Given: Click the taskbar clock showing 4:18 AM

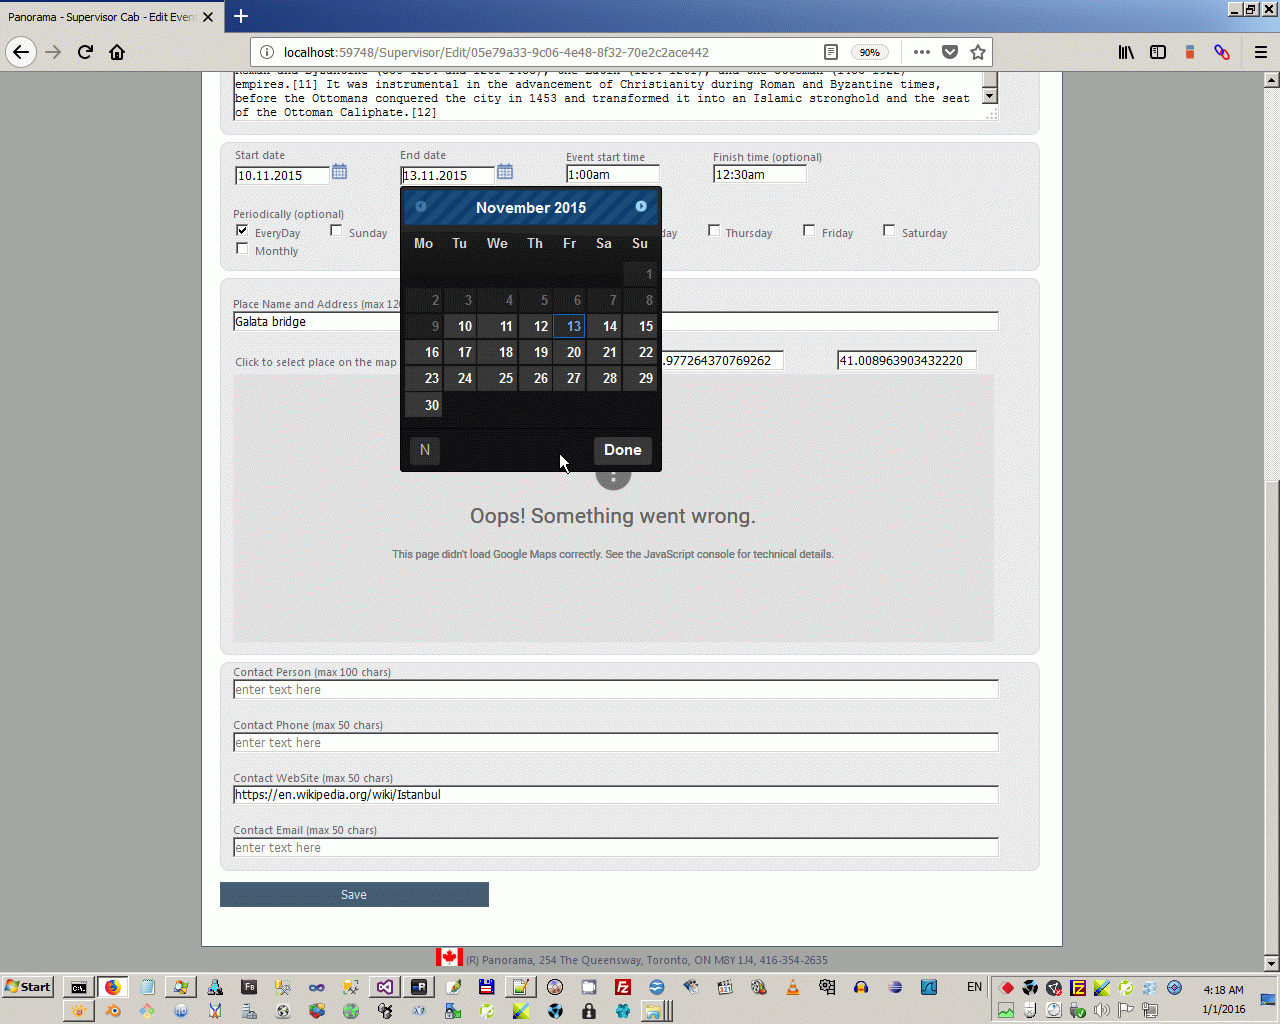Looking at the screenshot, I should coord(1223,990).
